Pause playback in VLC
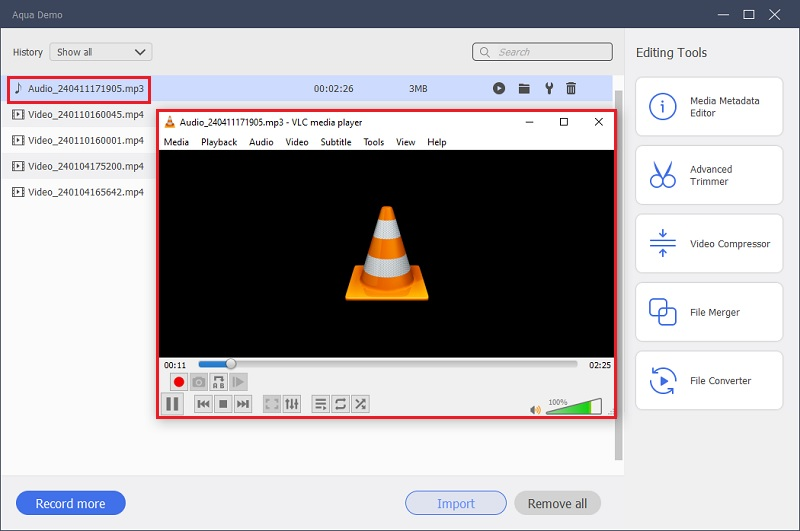800x531 pixels. pos(172,404)
